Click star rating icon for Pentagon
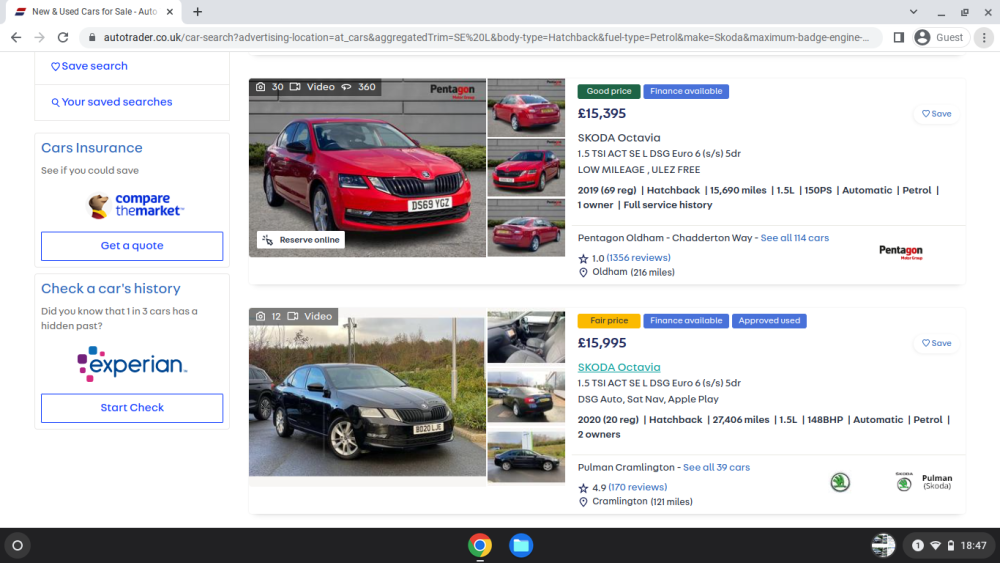Image resolution: width=1000 pixels, height=563 pixels. coord(583,258)
